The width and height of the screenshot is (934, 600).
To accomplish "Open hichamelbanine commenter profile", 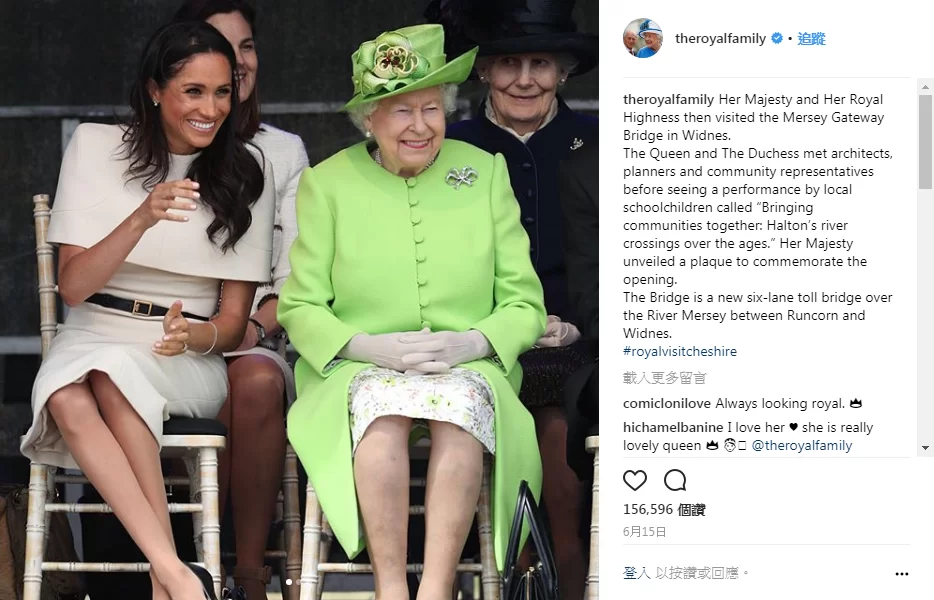I will (x=673, y=427).
